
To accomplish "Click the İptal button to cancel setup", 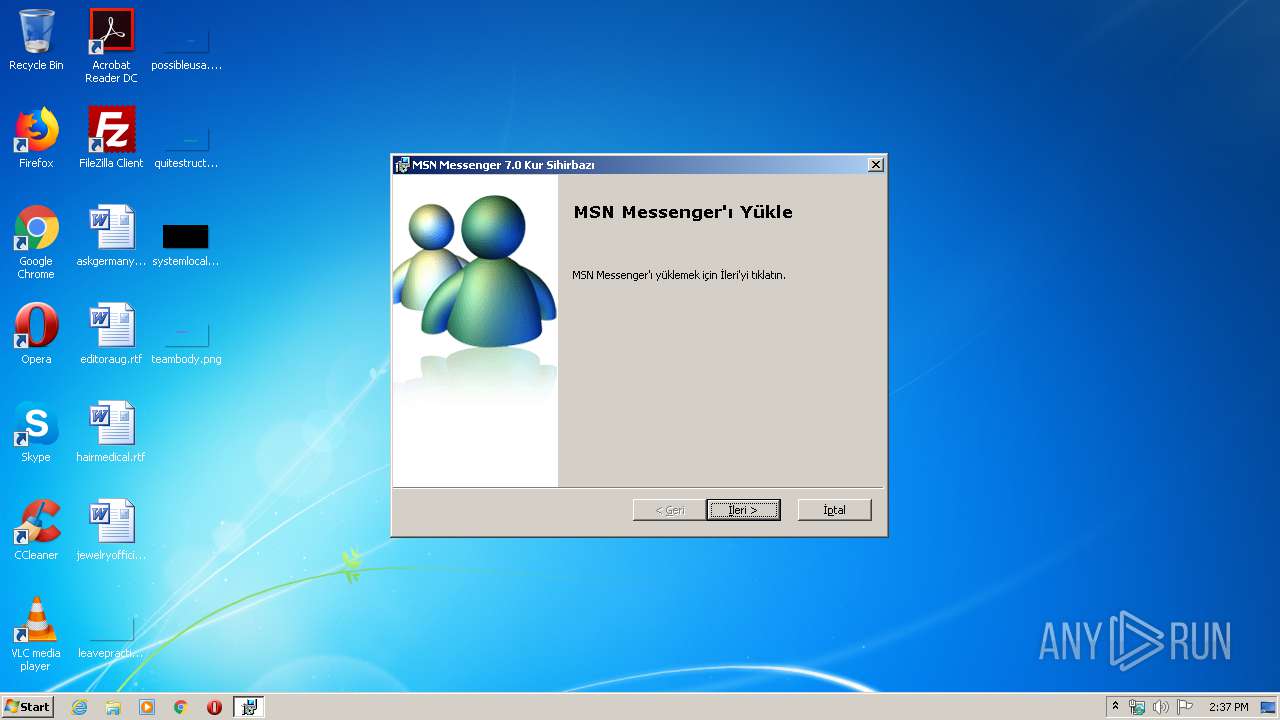I will pyautogui.click(x=834, y=510).
